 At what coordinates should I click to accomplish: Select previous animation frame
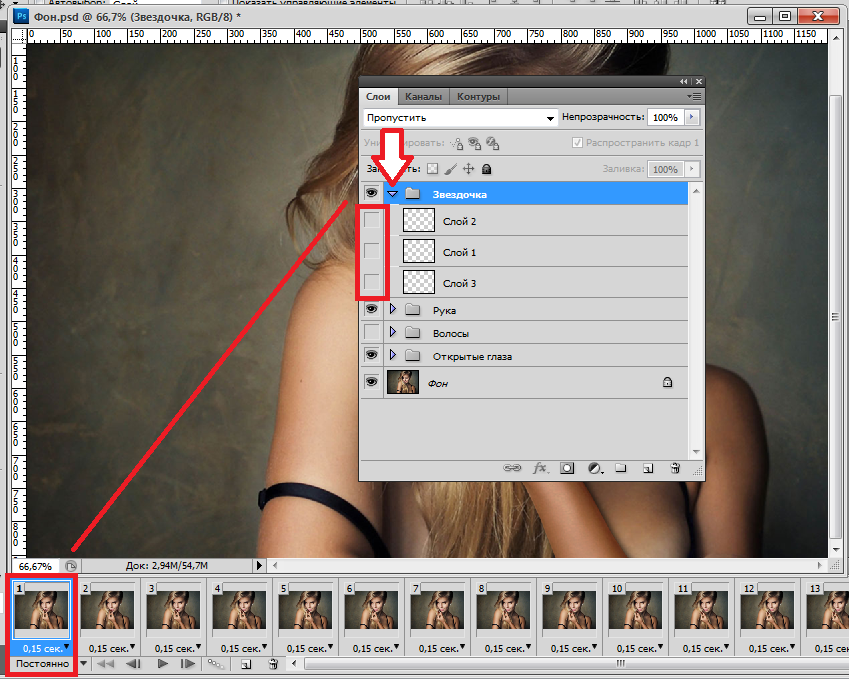(133, 663)
